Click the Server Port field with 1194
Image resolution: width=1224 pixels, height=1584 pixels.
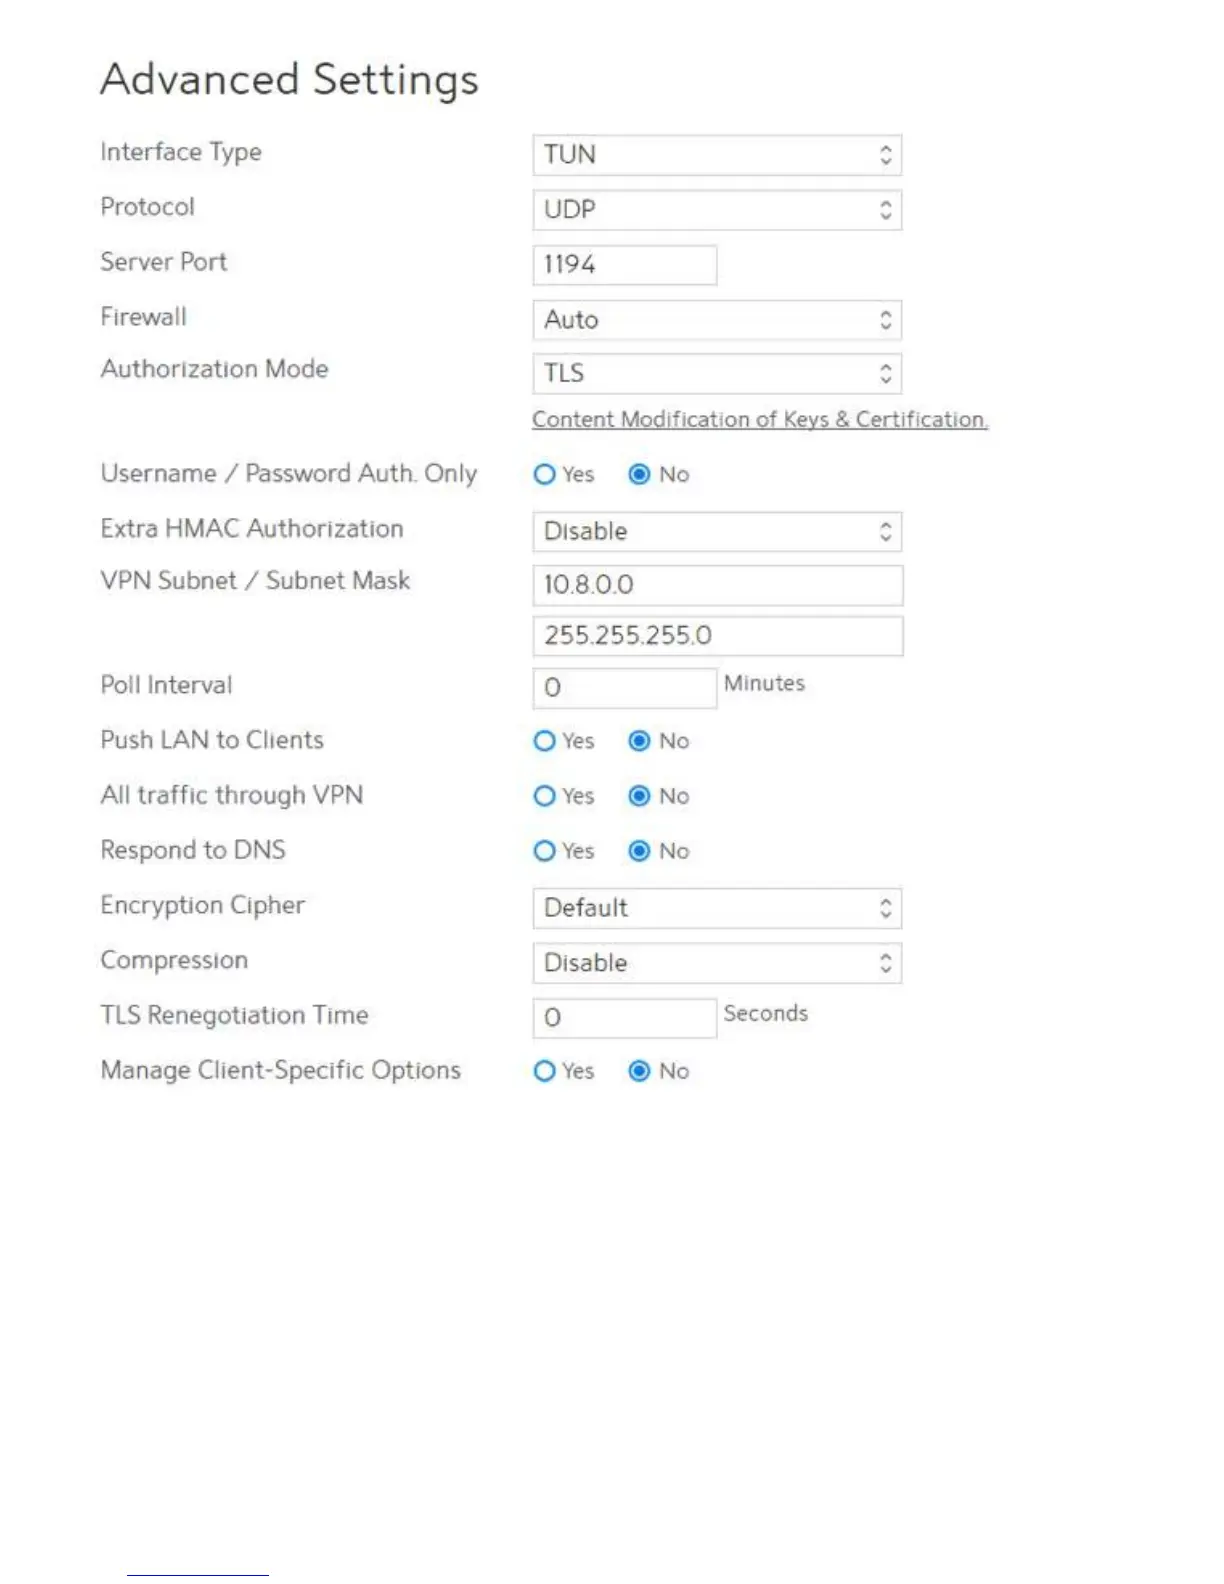pos(625,265)
